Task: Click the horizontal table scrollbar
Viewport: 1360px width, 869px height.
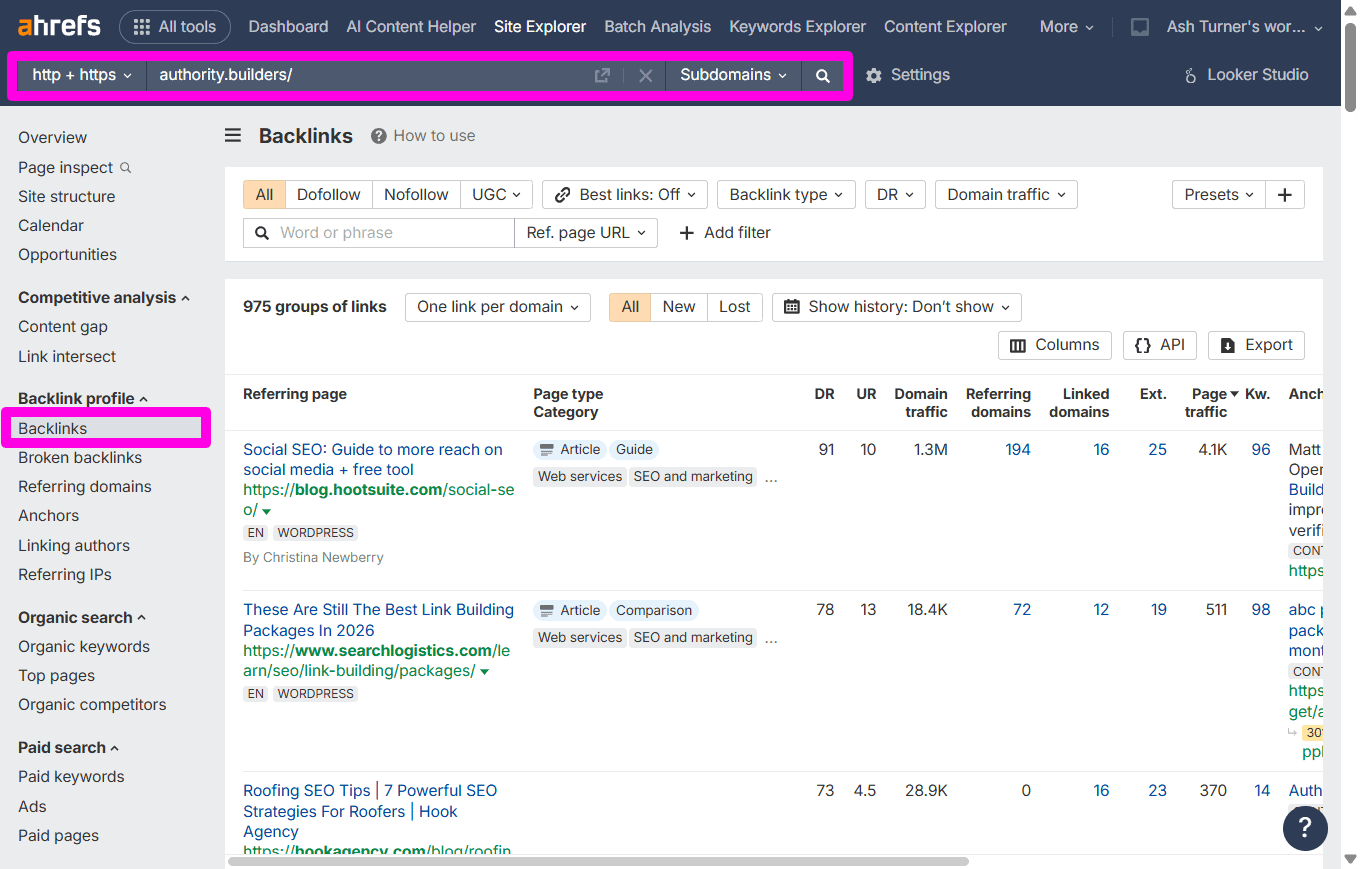Action: pyautogui.click(x=598, y=861)
